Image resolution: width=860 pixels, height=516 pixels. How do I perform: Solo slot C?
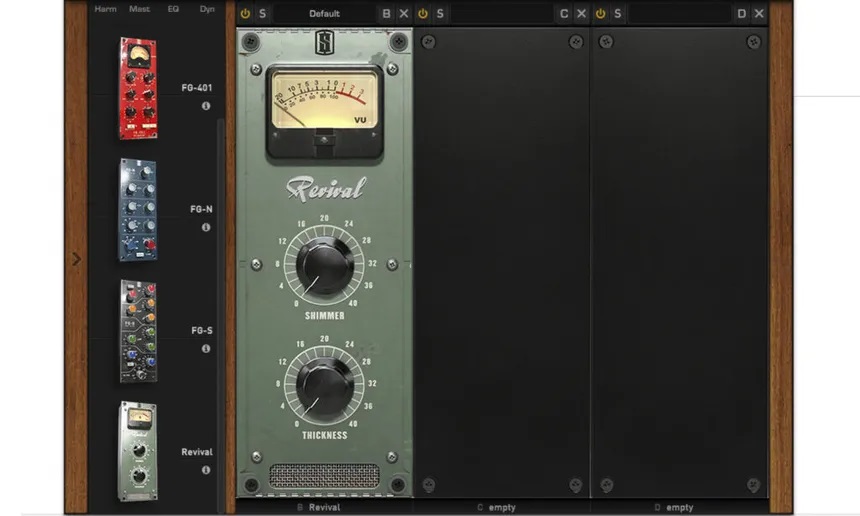click(440, 14)
